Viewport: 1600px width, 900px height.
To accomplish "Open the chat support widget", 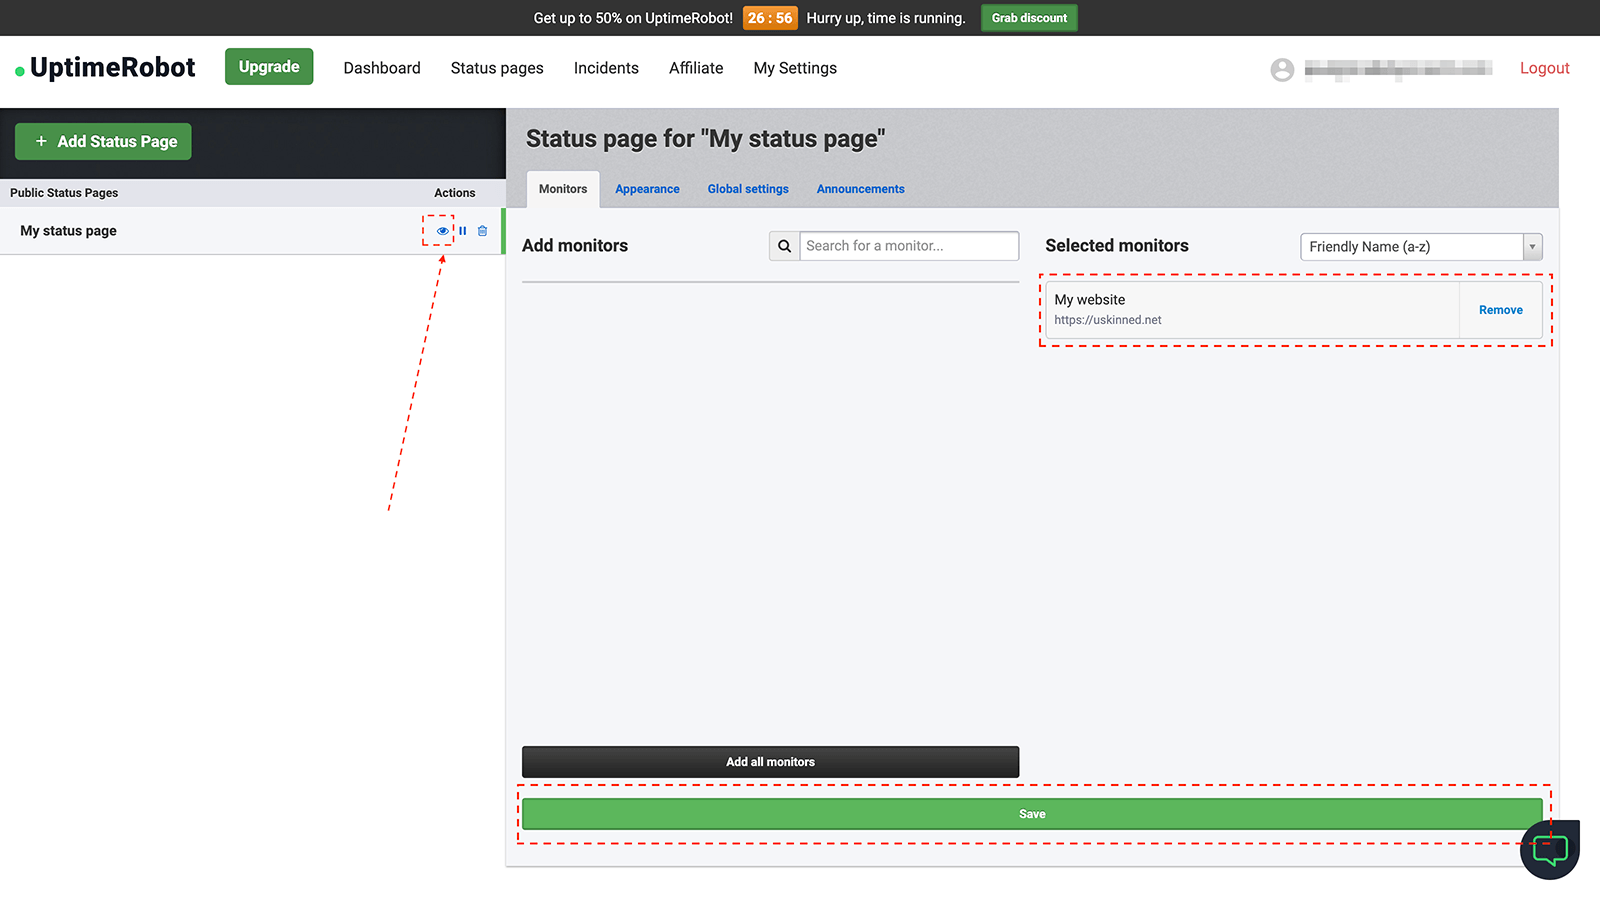I will [1549, 849].
